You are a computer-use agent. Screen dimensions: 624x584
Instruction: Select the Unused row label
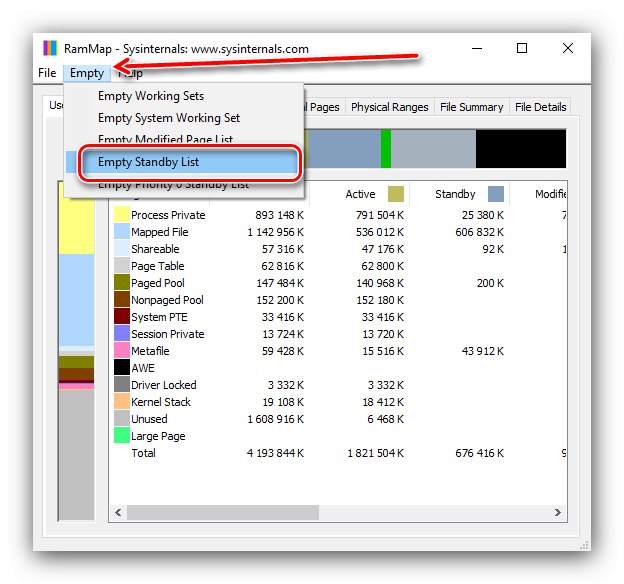point(149,419)
